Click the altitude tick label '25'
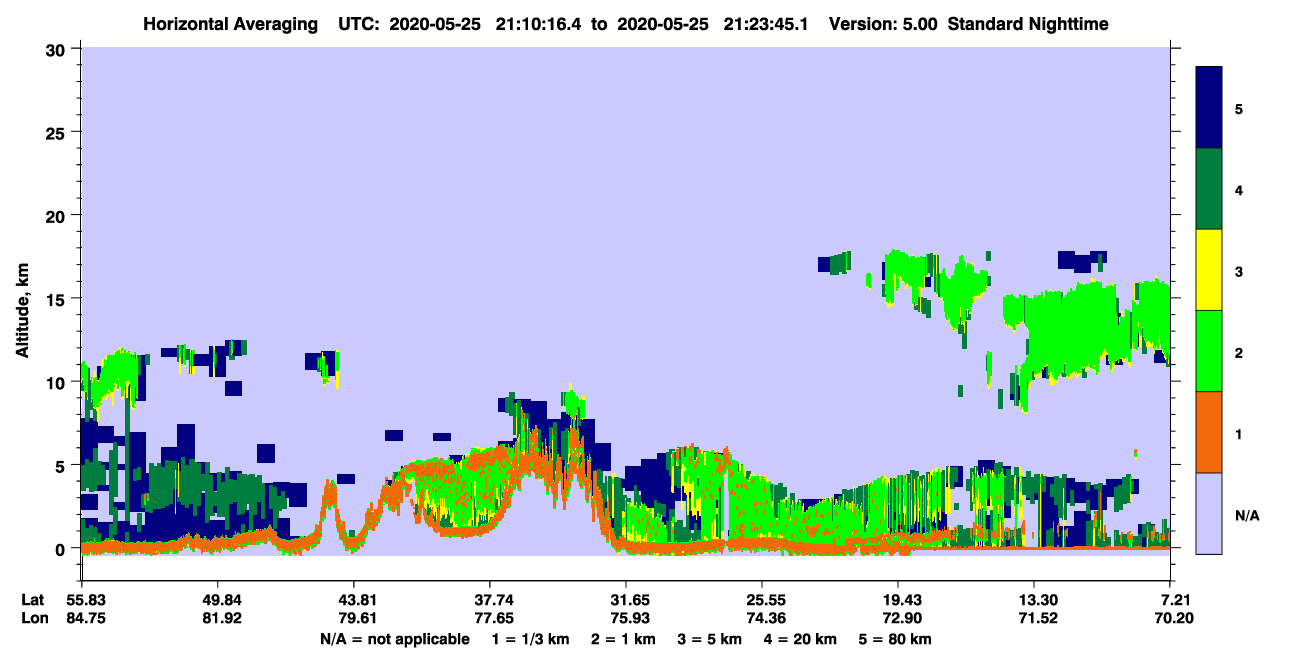 (x=58, y=132)
